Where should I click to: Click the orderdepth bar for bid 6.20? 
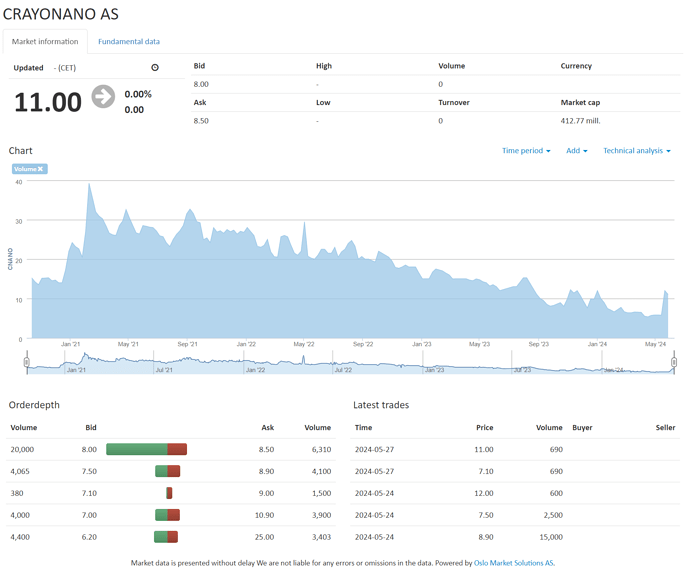coord(166,537)
